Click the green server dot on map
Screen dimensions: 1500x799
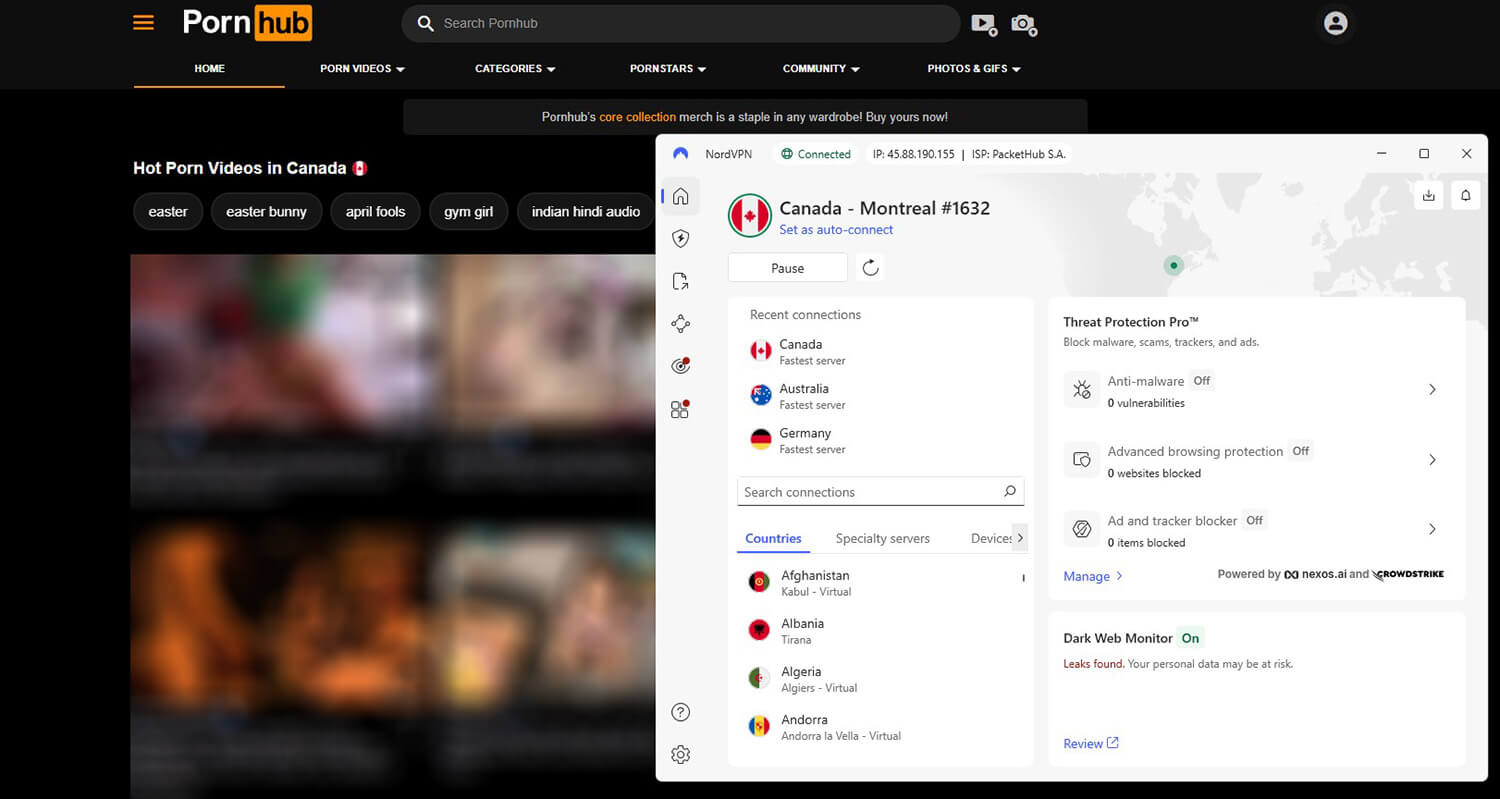point(1174,265)
